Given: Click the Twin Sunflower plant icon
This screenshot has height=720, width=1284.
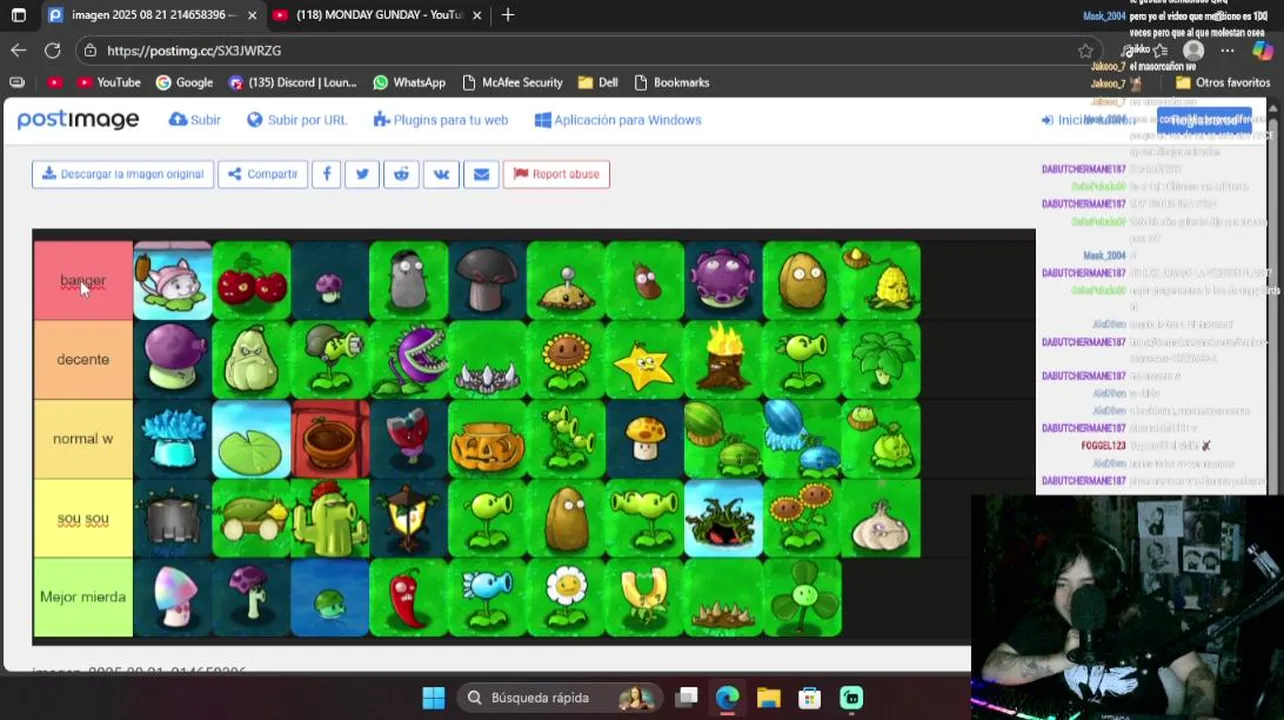Looking at the screenshot, I should 802,518.
